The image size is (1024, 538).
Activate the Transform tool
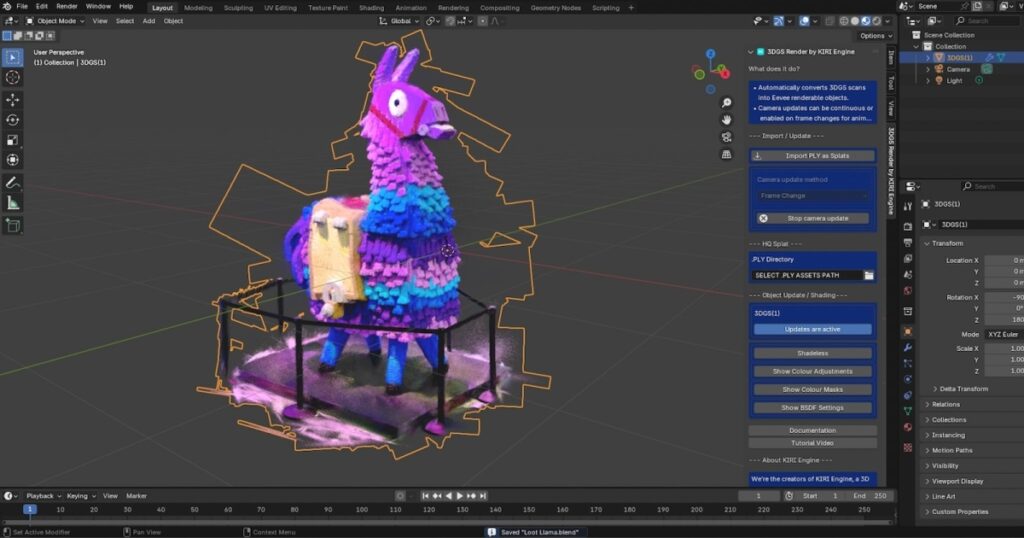coord(12,160)
